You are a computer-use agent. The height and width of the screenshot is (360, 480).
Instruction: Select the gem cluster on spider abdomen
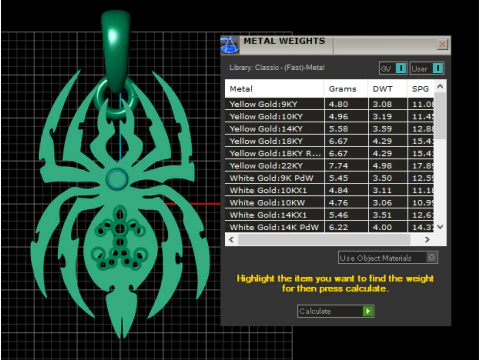click(119, 238)
